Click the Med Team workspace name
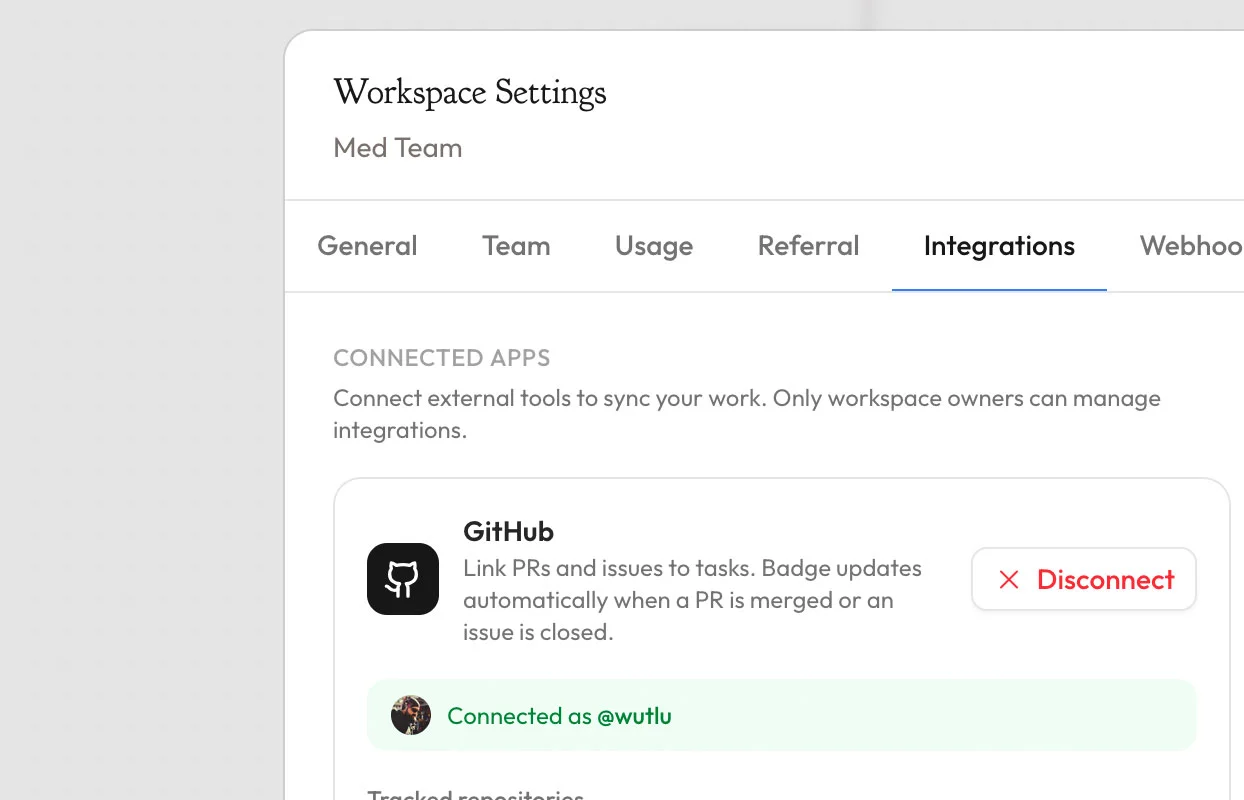This screenshot has height=800, width=1244. [x=398, y=147]
